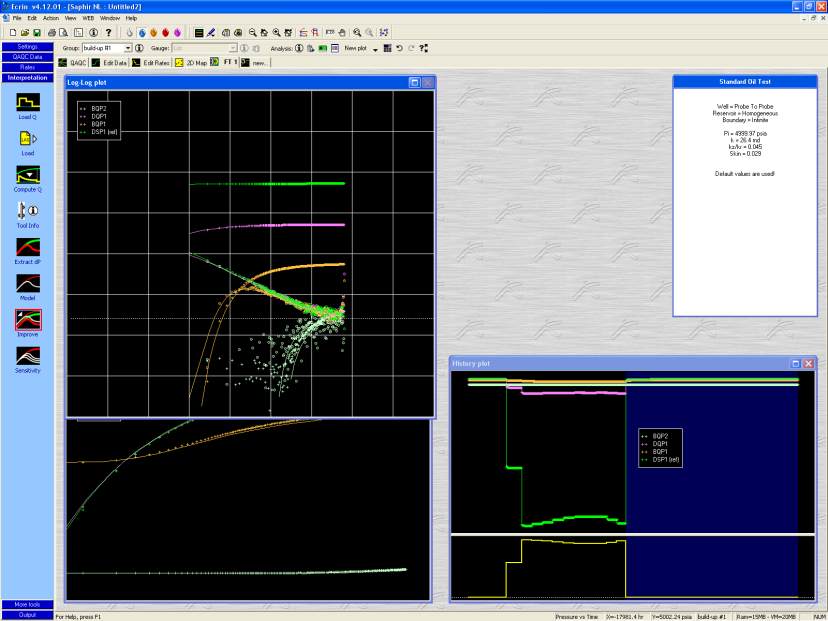
Task: Switch to the Edit Rates tab
Action: tap(151, 63)
